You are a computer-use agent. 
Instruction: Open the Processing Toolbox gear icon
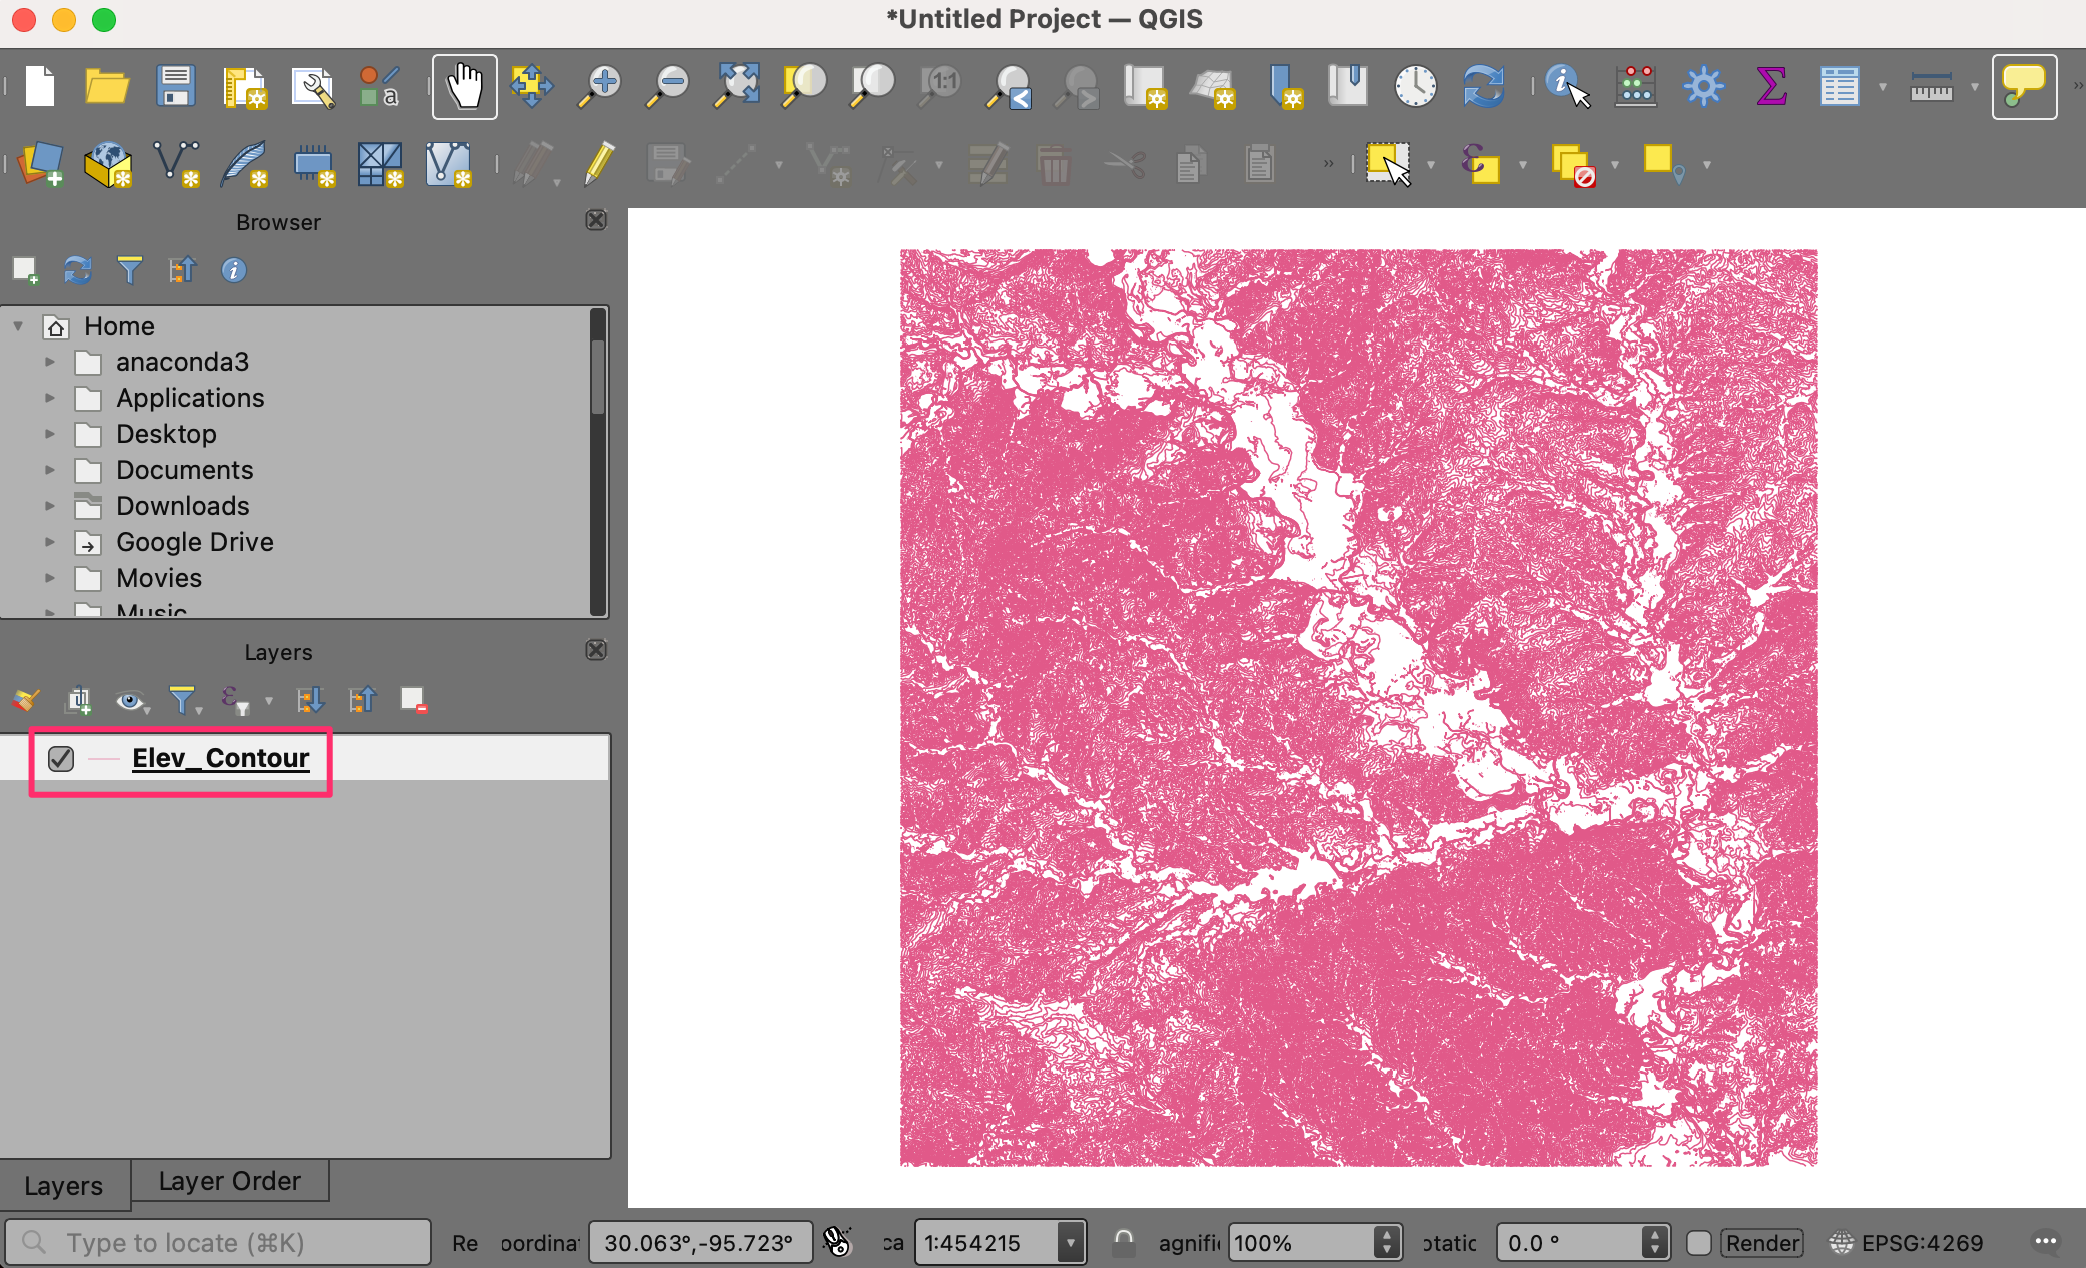tap(1703, 86)
